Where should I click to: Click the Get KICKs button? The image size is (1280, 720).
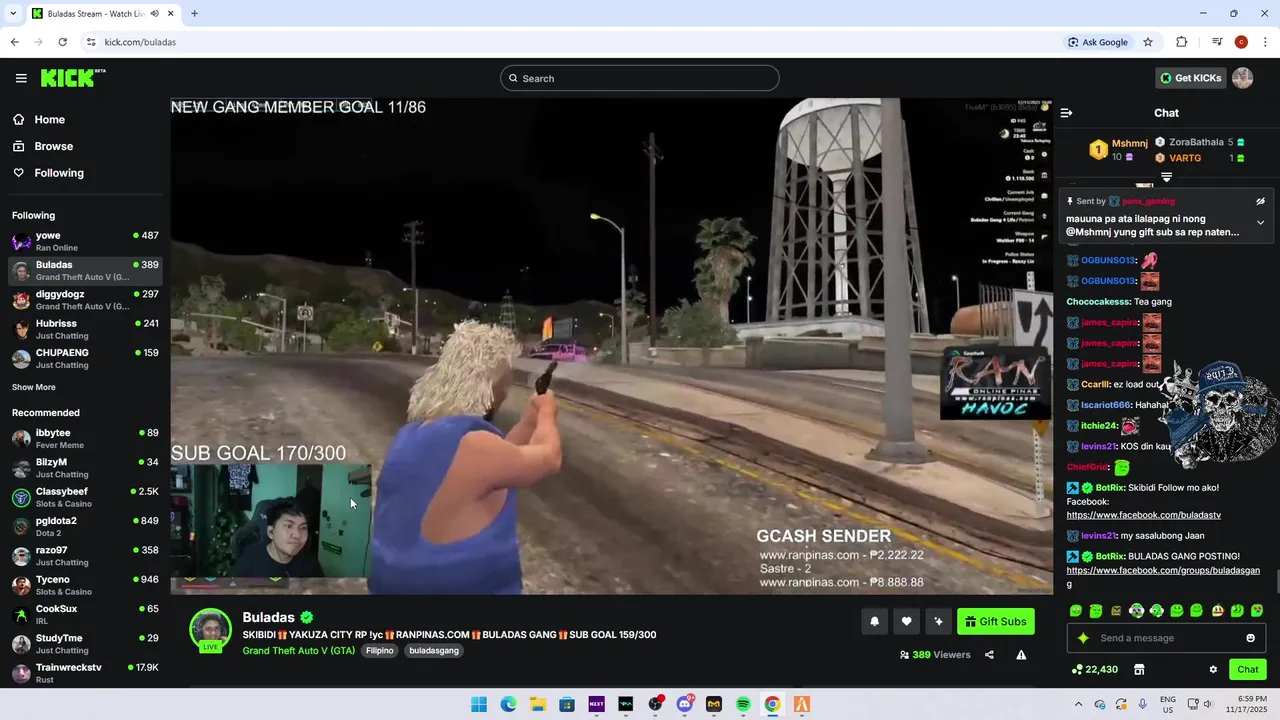click(1190, 78)
